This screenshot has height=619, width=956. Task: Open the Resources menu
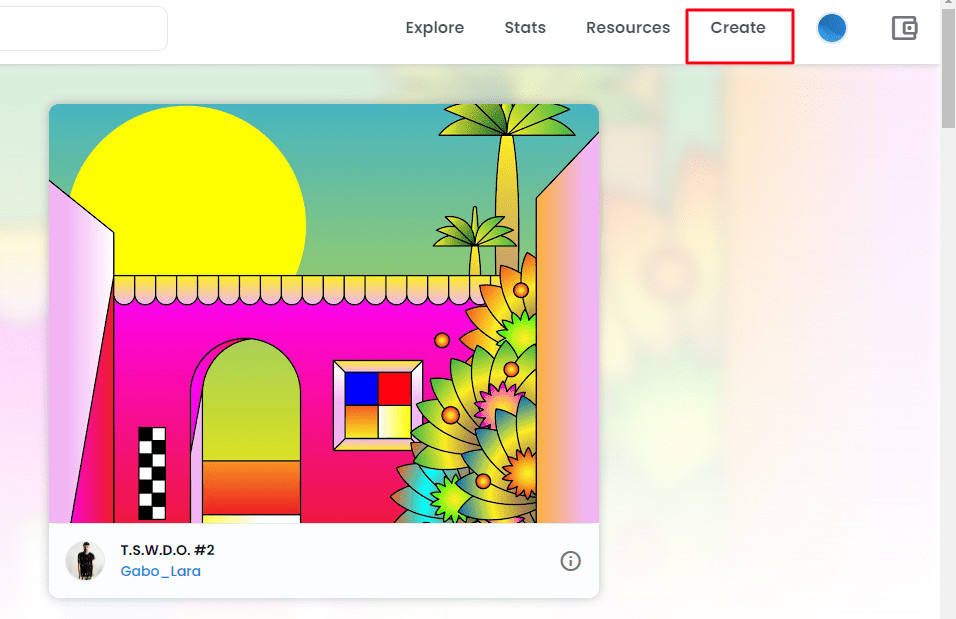(628, 28)
